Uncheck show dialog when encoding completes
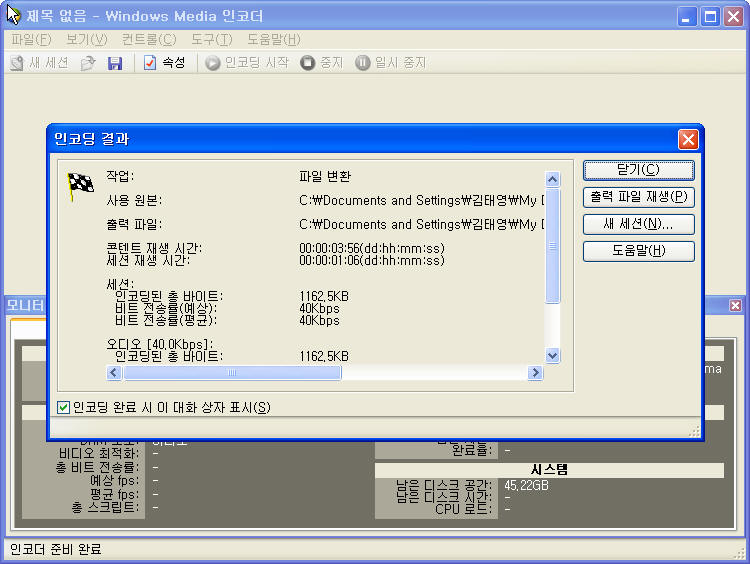The image size is (750, 564). coord(63,408)
